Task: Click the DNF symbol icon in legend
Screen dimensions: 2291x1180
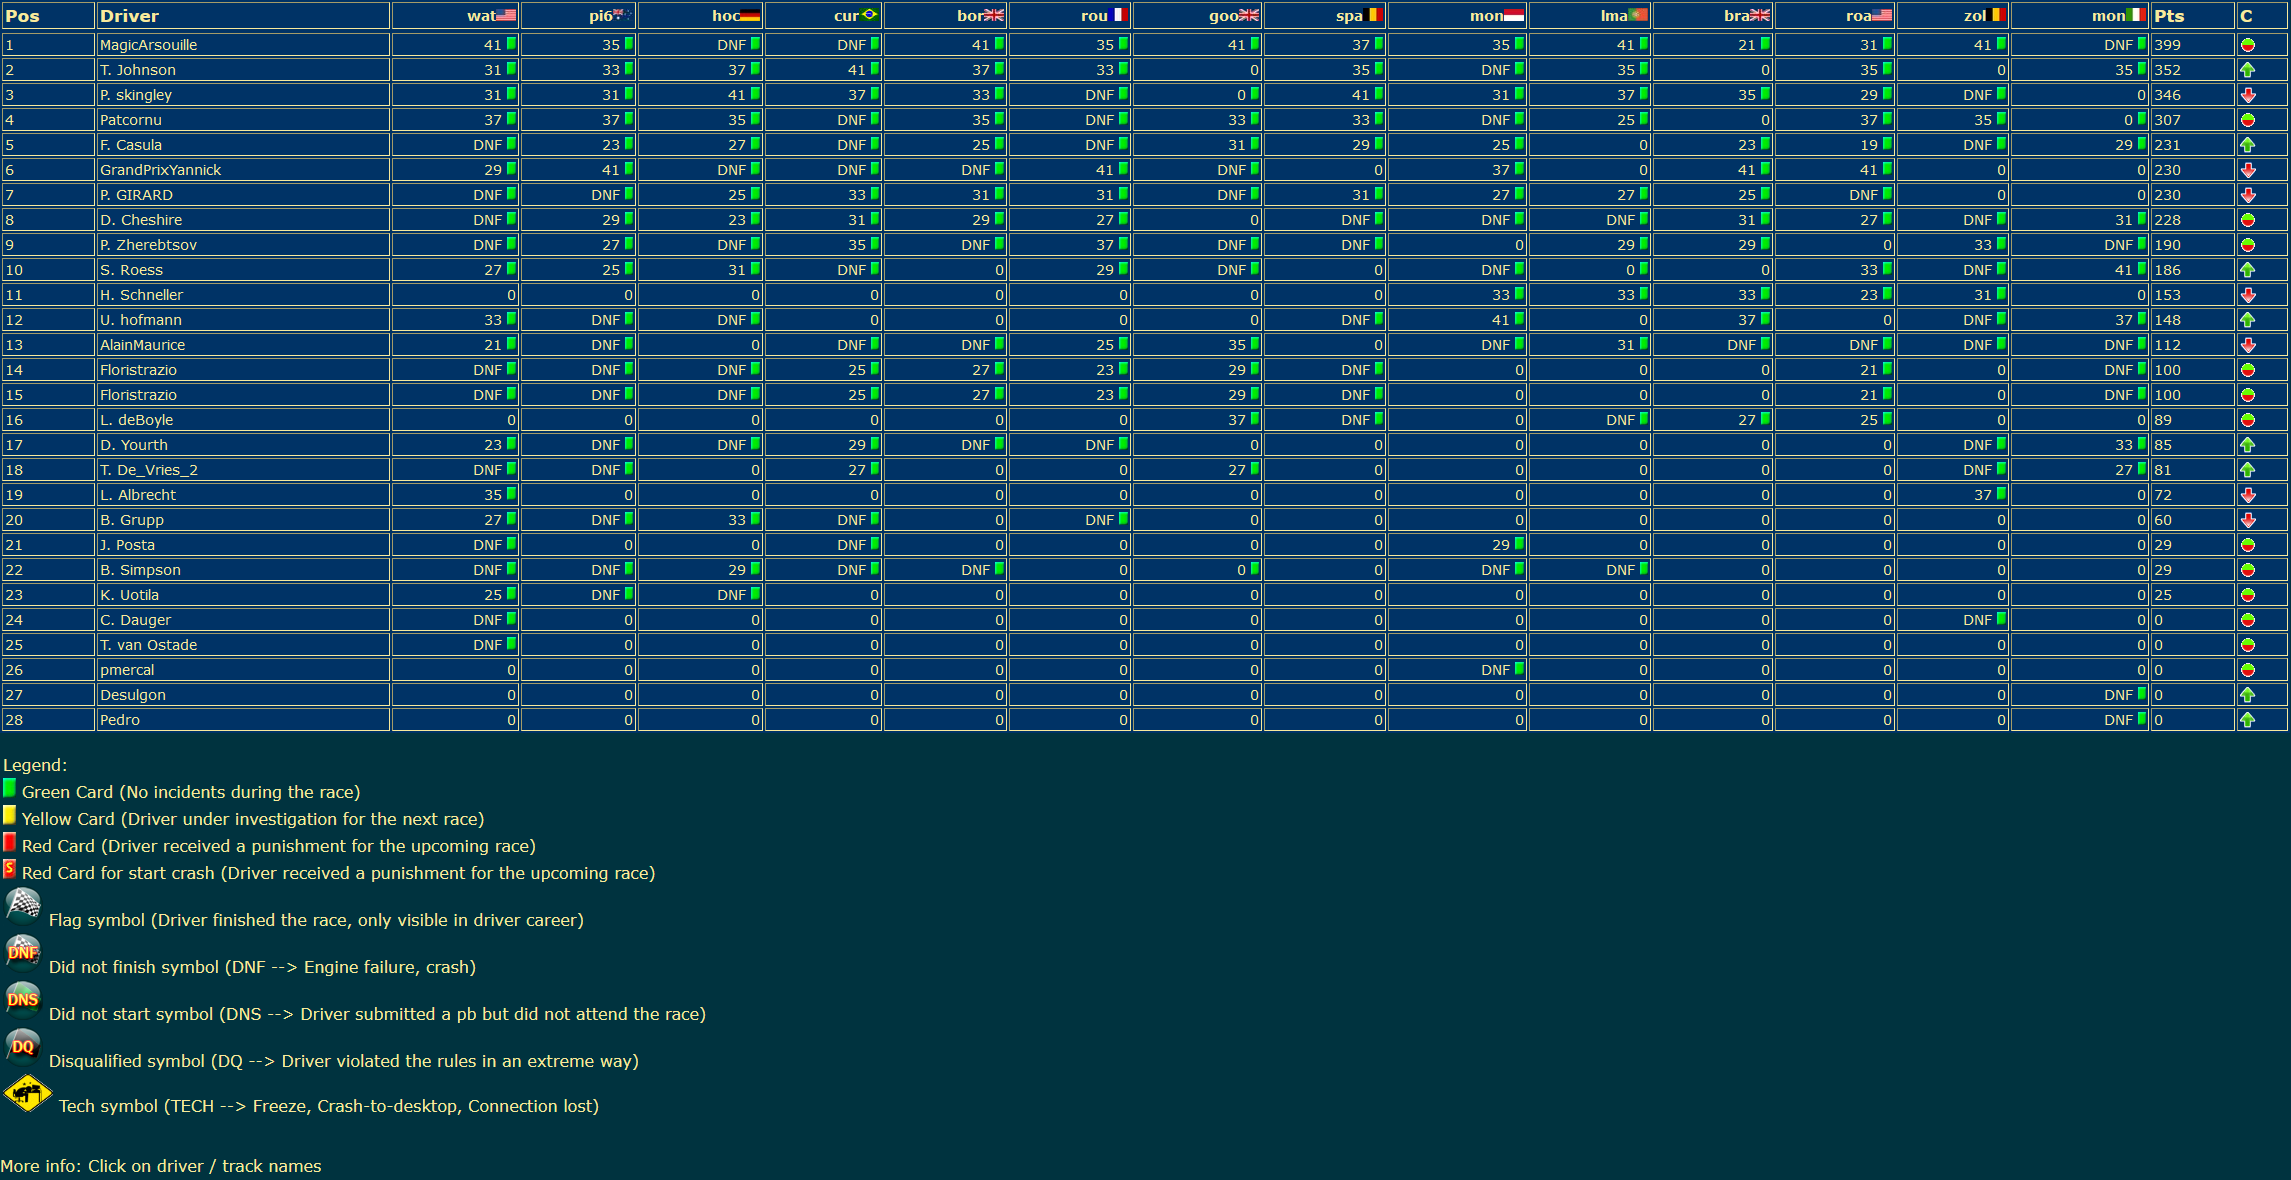Action: point(22,951)
